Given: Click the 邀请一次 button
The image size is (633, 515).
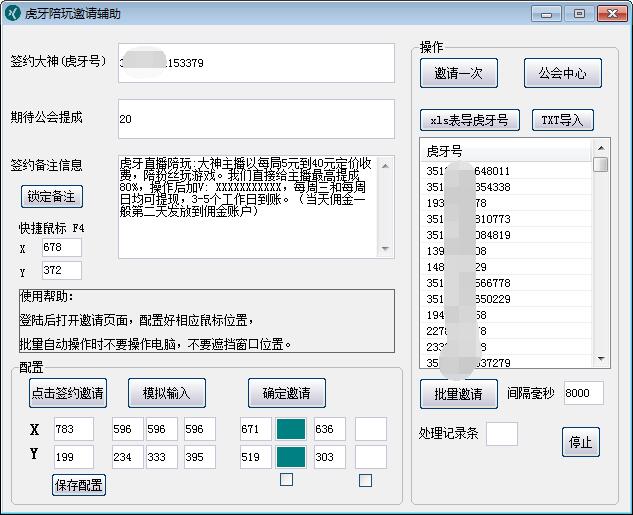Looking at the screenshot, I should click(x=459, y=73).
